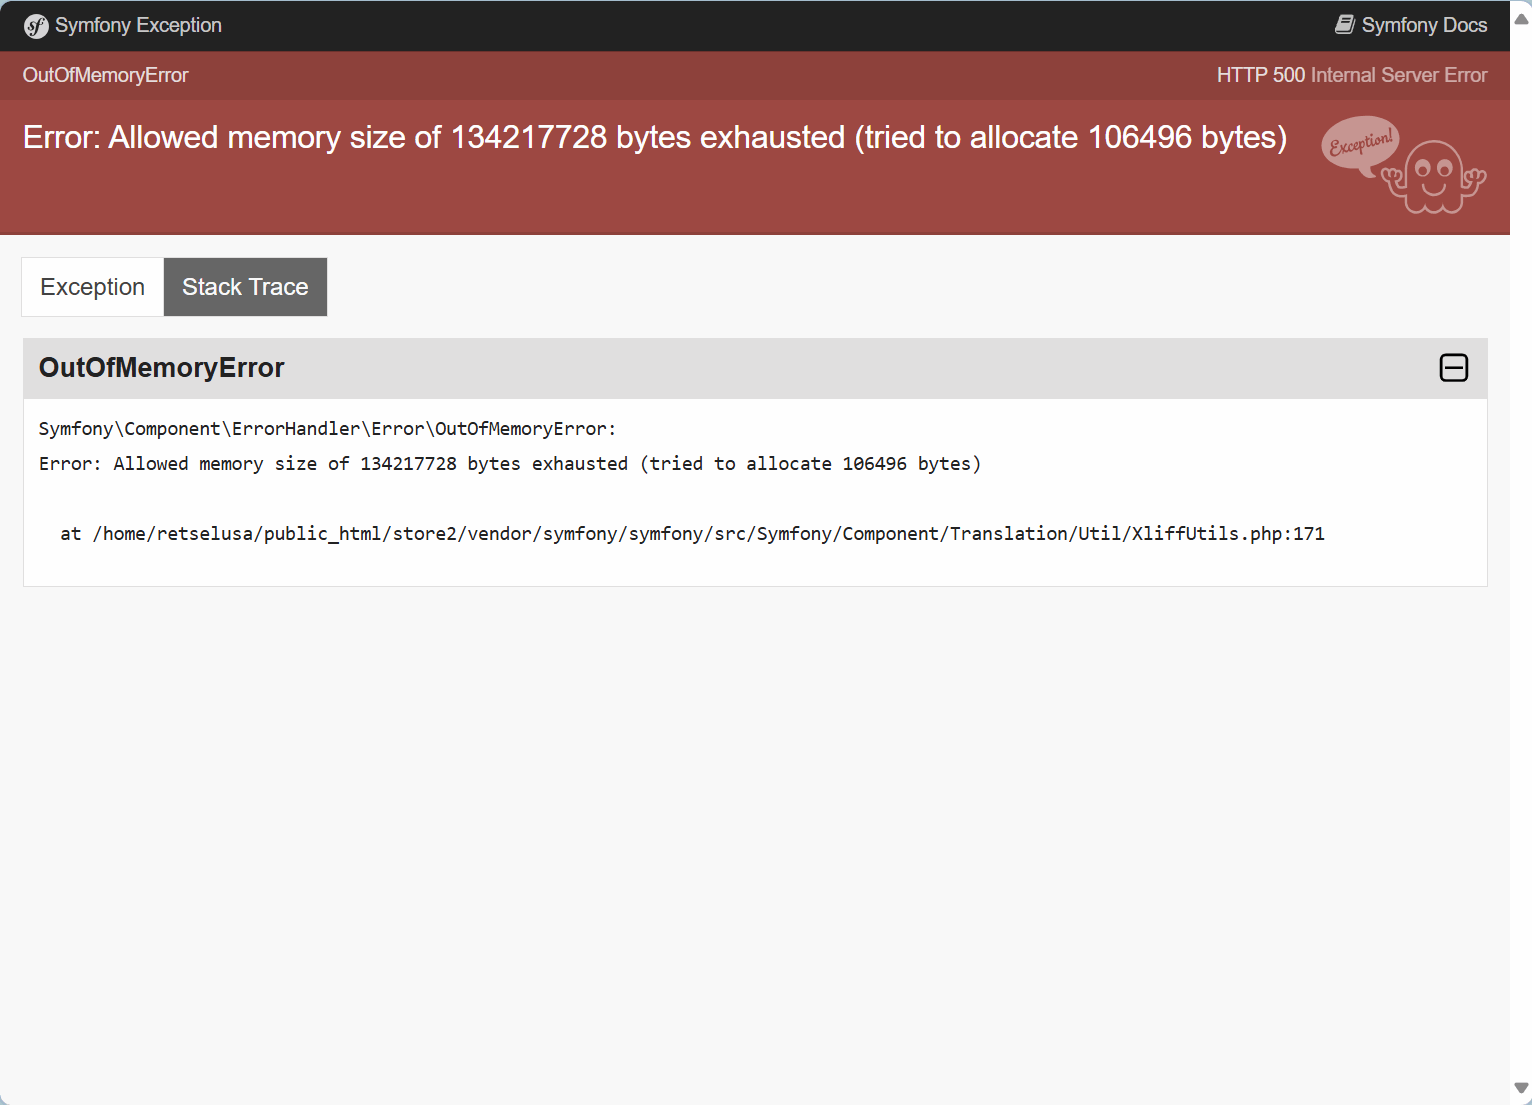
Task: Click the Symfony Docs book icon
Action: 1345,25
